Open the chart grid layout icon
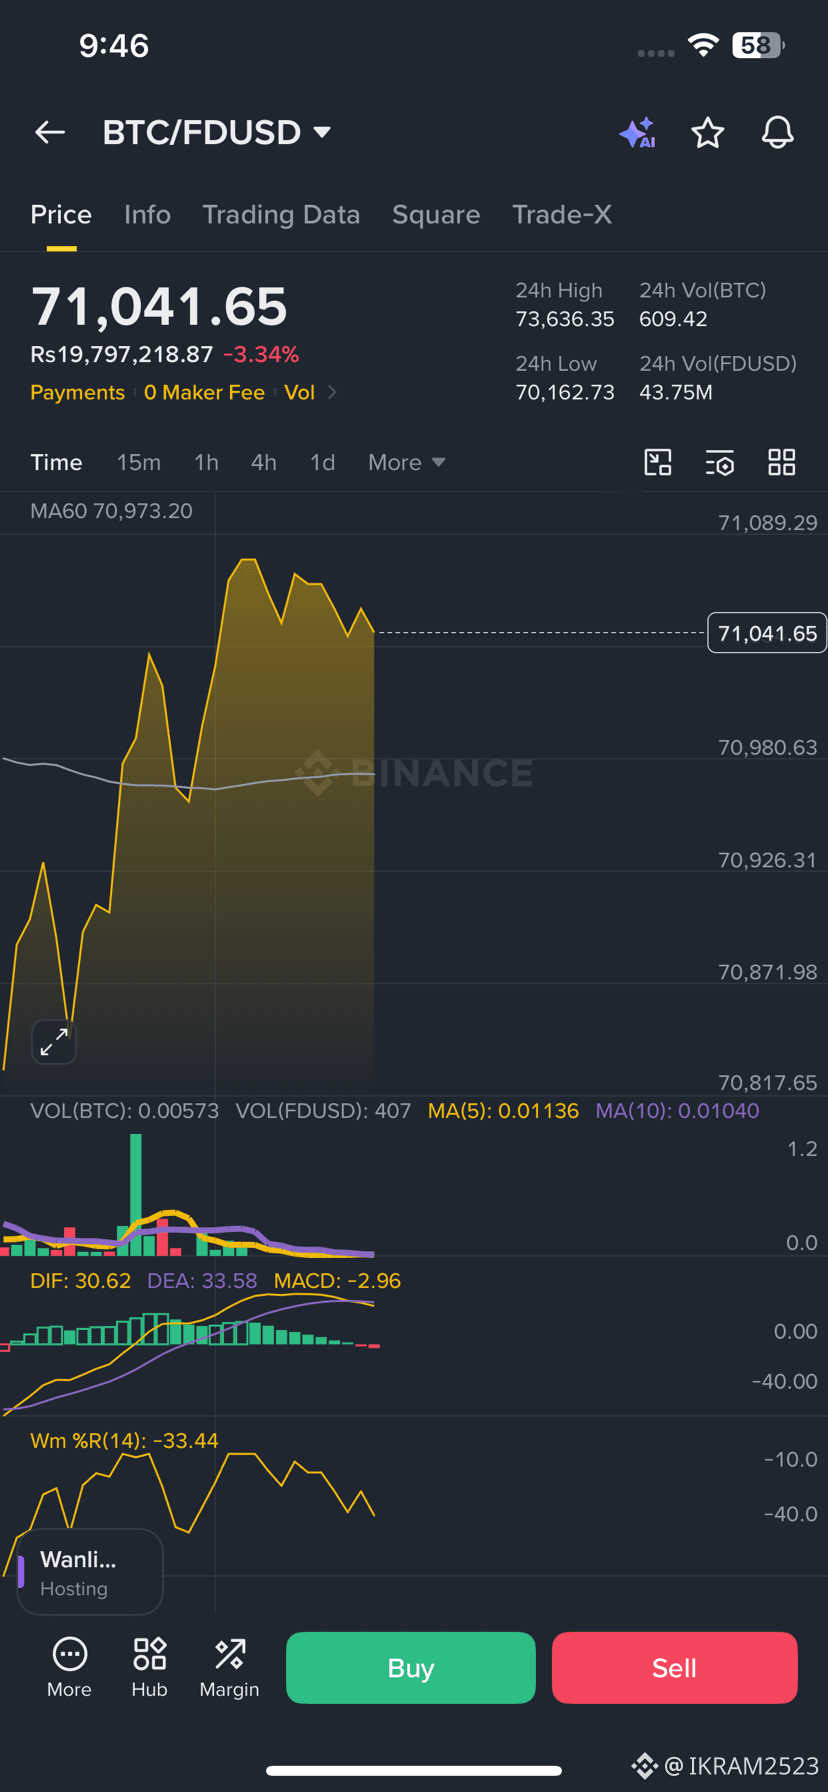828x1792 pixels. (x=782, y=462)
